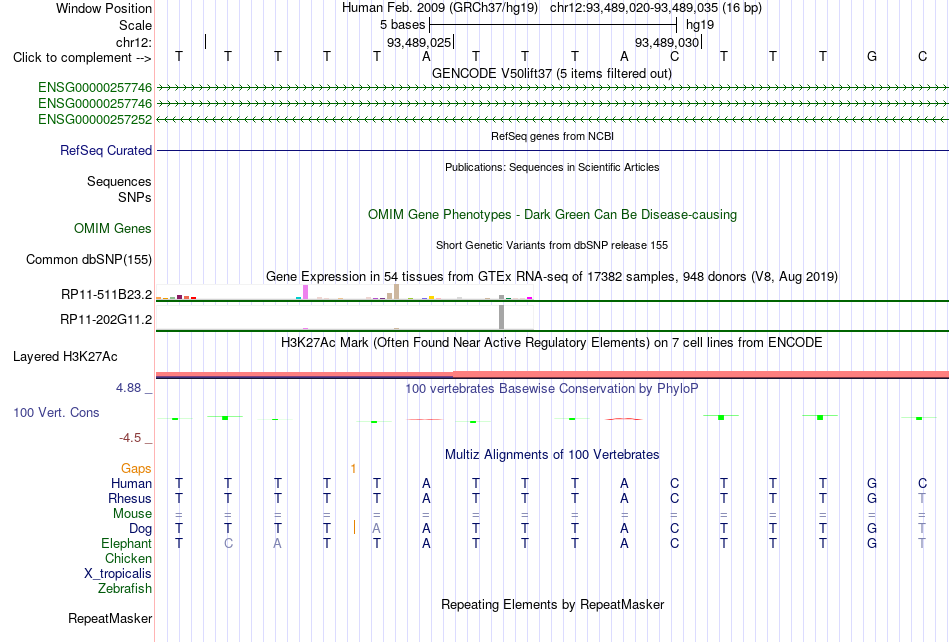950x642 pixels.
Task: Click the ENSG00000257252 leftward-arrow gene line
Action: [x=552, y=120]
